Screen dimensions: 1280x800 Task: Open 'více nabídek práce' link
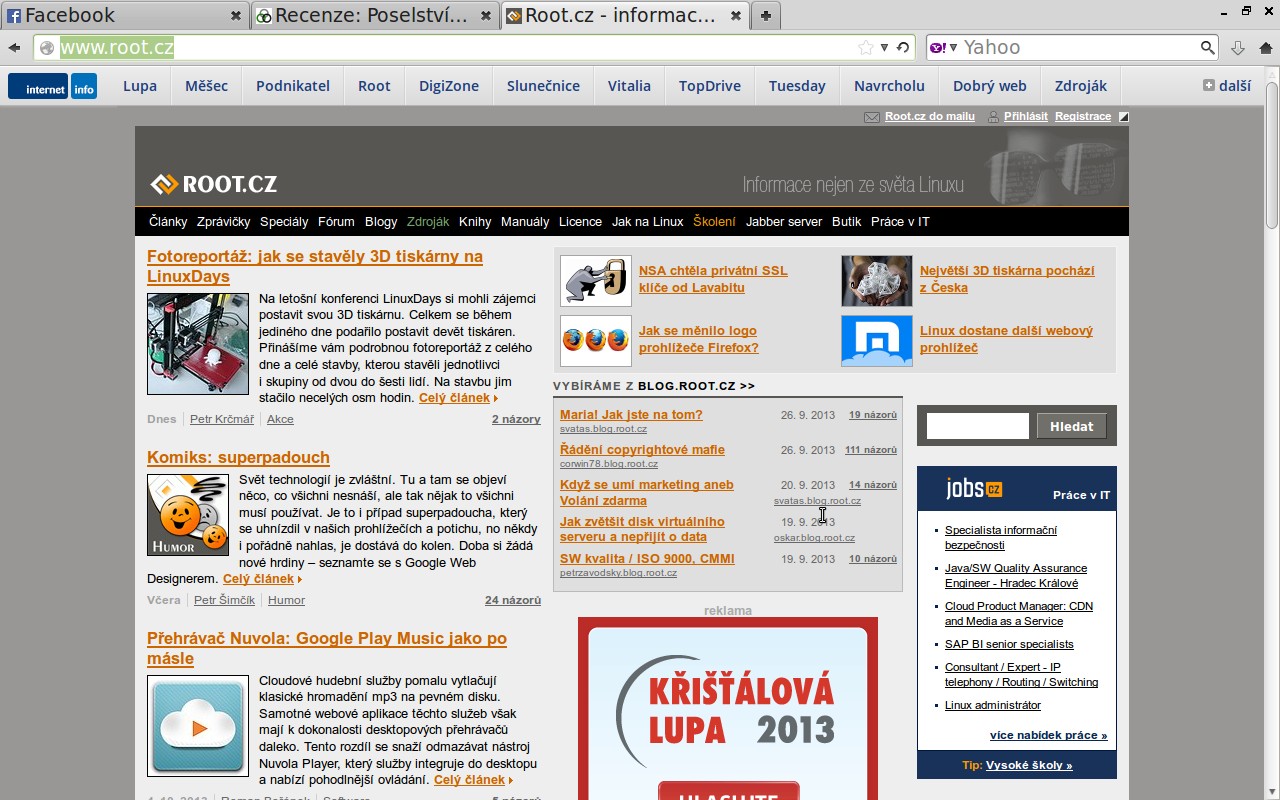(1049, 735)
